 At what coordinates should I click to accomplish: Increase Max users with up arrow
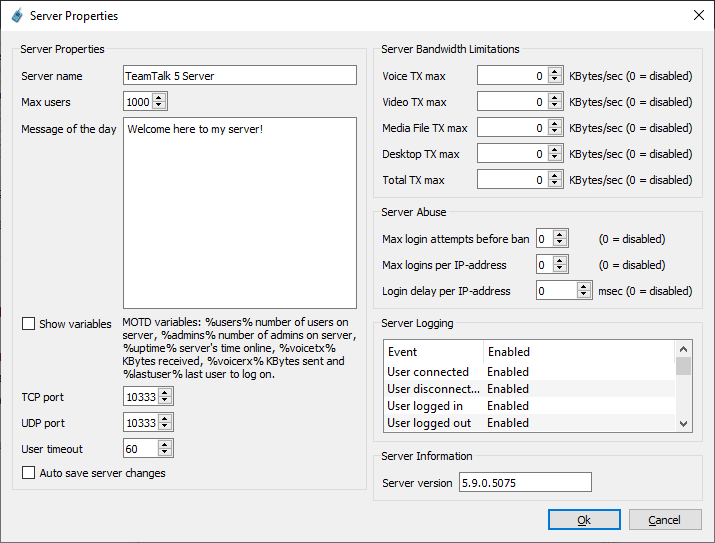pyautogui.click(x=160, y=97)
